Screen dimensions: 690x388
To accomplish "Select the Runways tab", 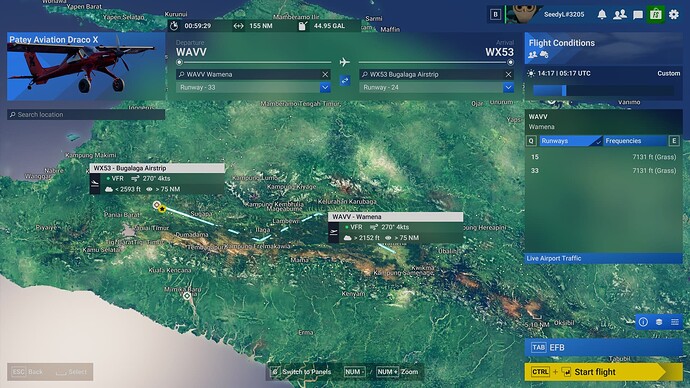I will [571, 141].
